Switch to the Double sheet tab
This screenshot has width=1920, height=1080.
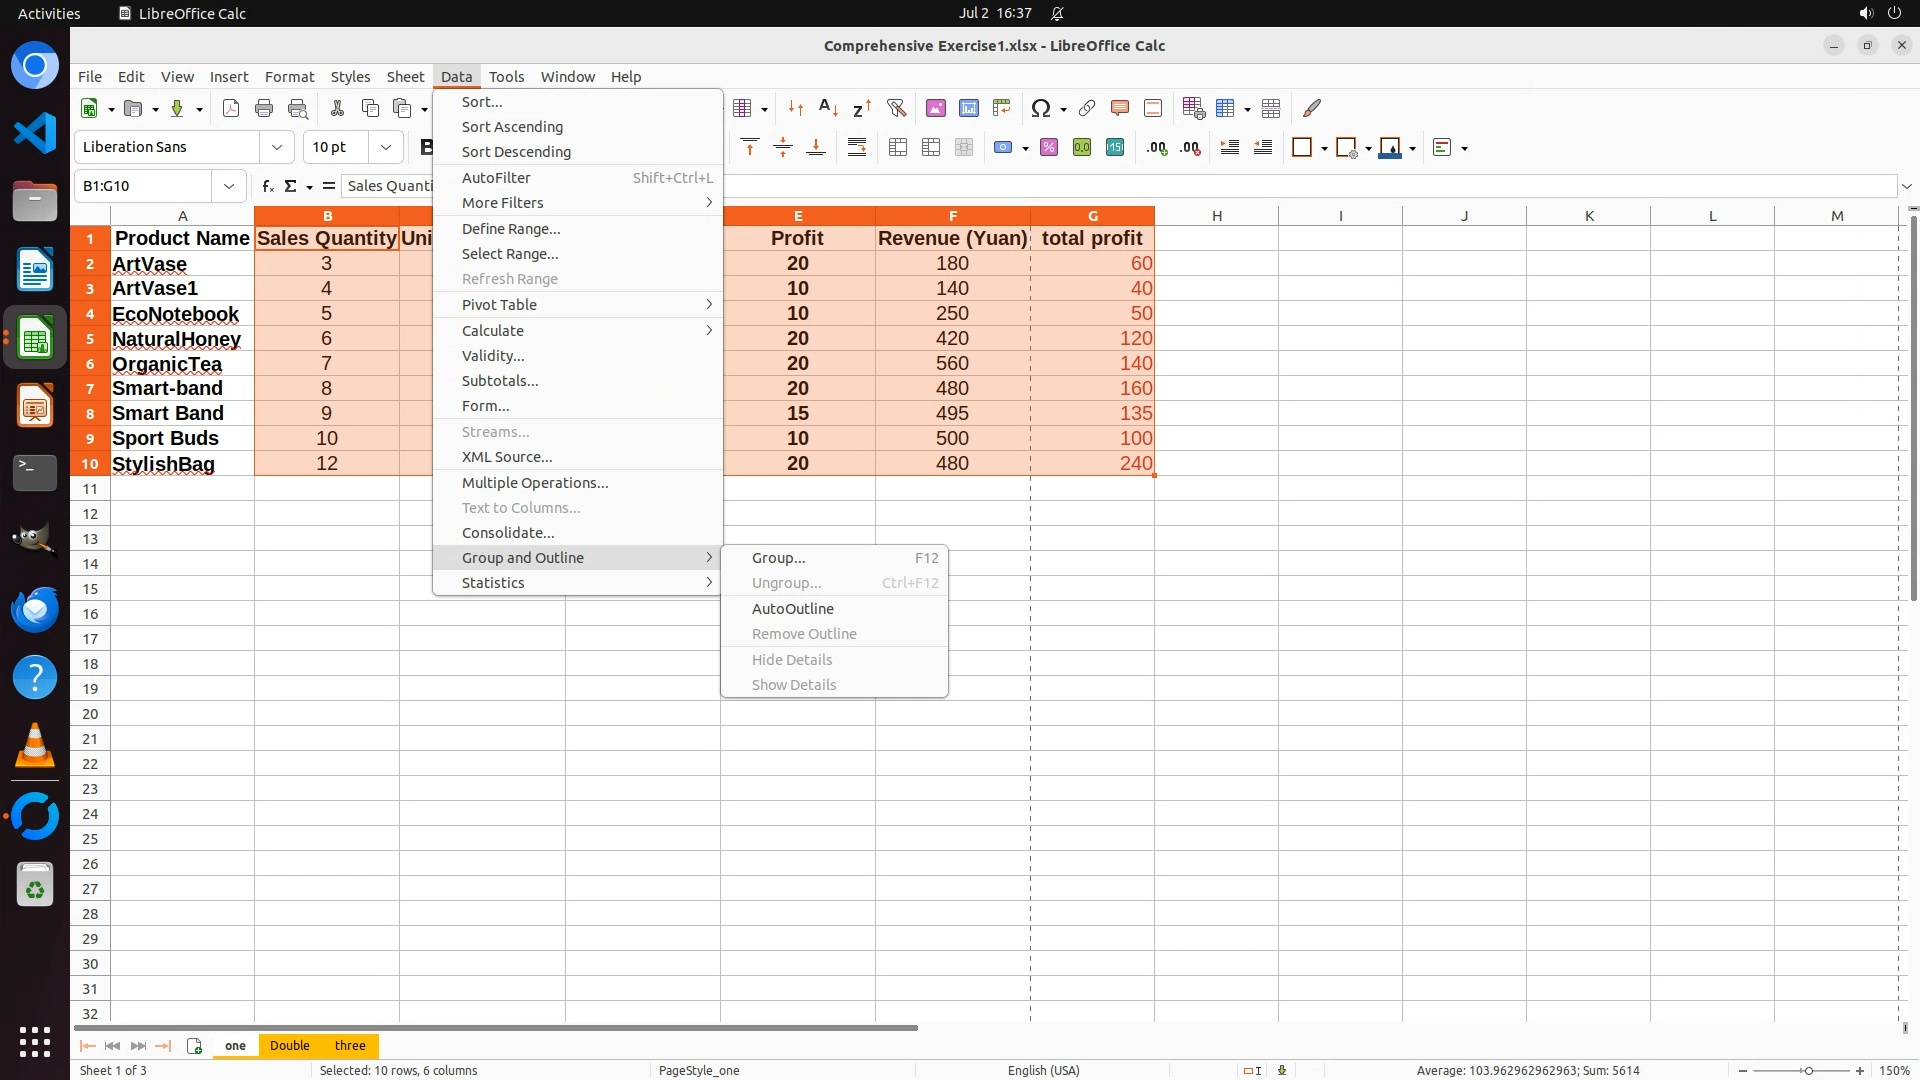click(x=290, y=1045)
